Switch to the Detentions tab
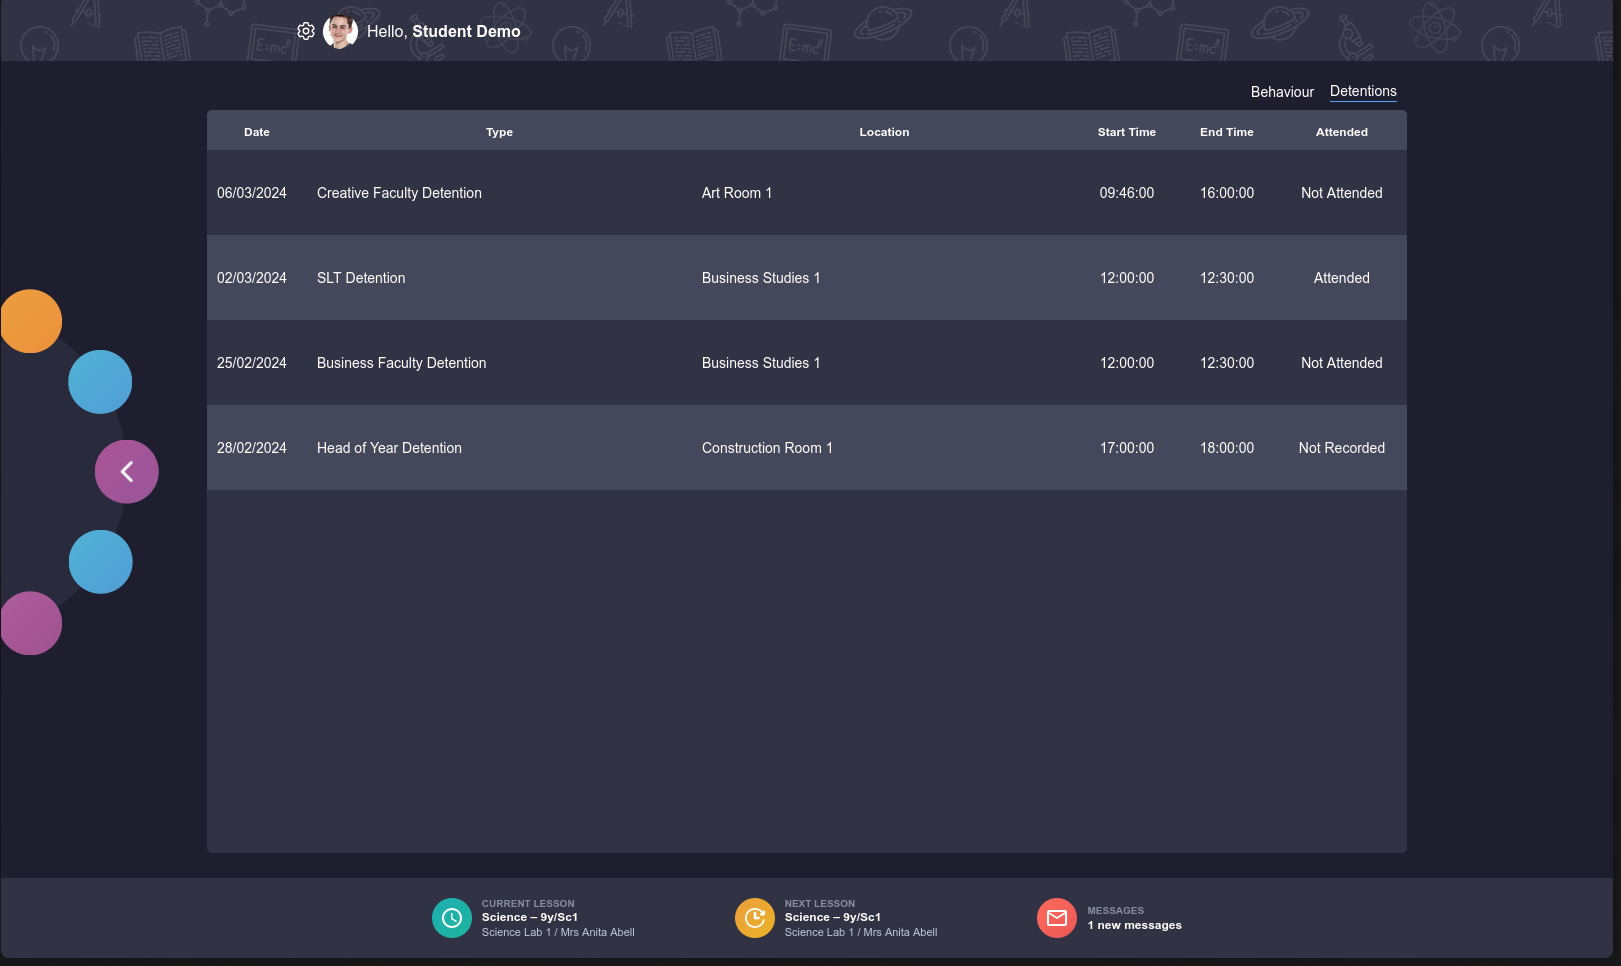 [1363, 91]
